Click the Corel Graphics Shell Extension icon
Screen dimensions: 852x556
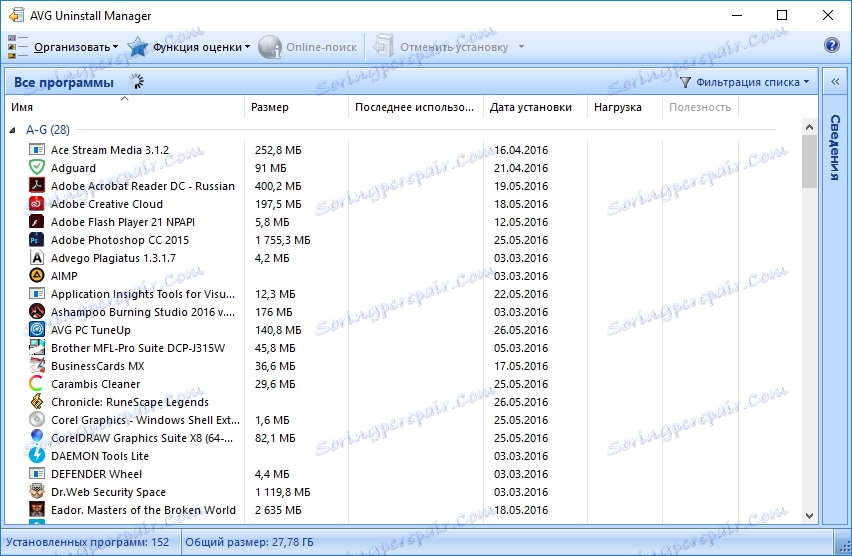[36, 419]
